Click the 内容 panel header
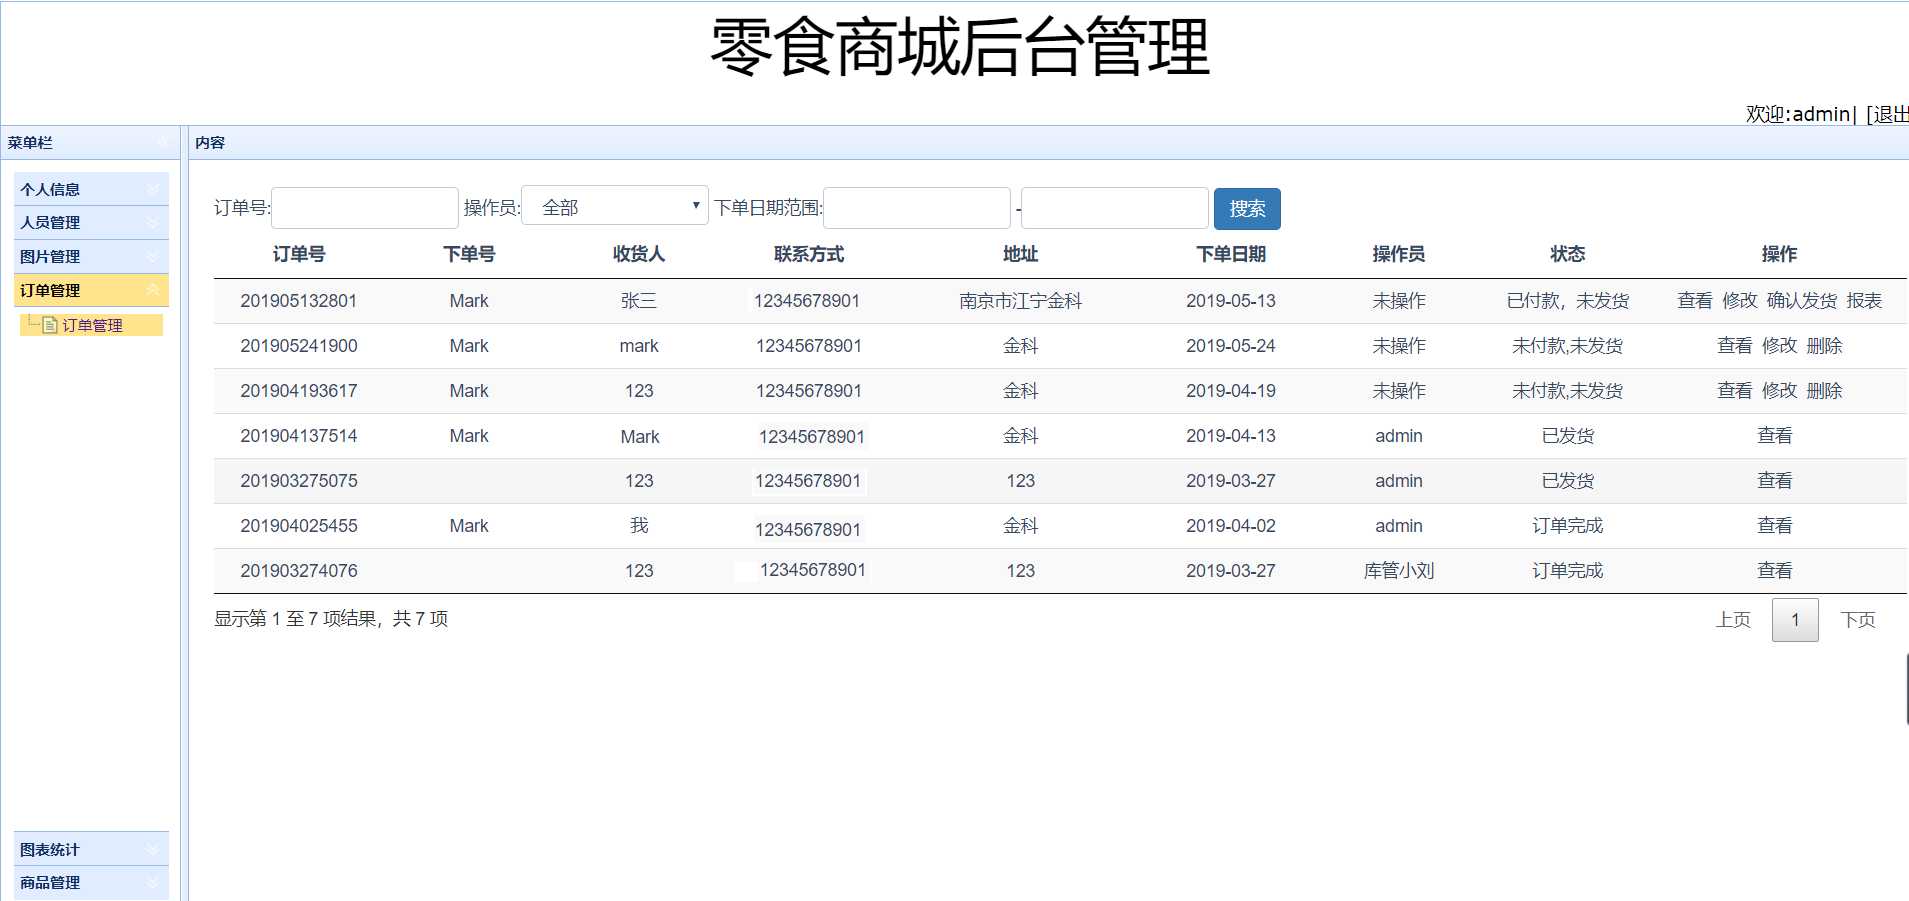The width and height of the screenshot is (1909, 901). [x=1049, y=143]
